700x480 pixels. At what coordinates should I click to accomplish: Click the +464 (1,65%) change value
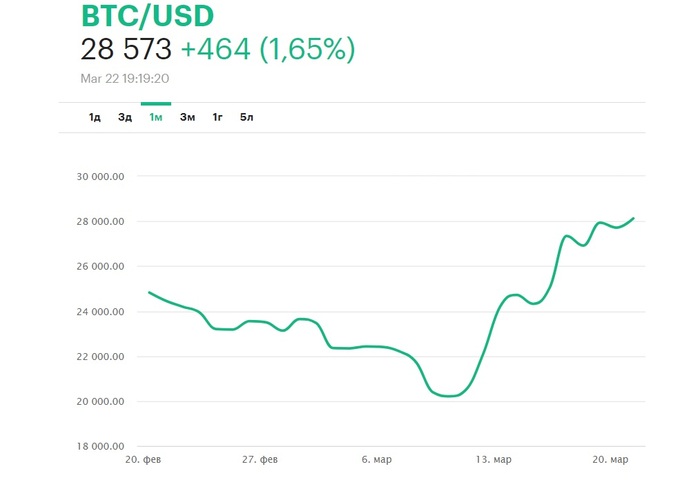click(267, 49)
